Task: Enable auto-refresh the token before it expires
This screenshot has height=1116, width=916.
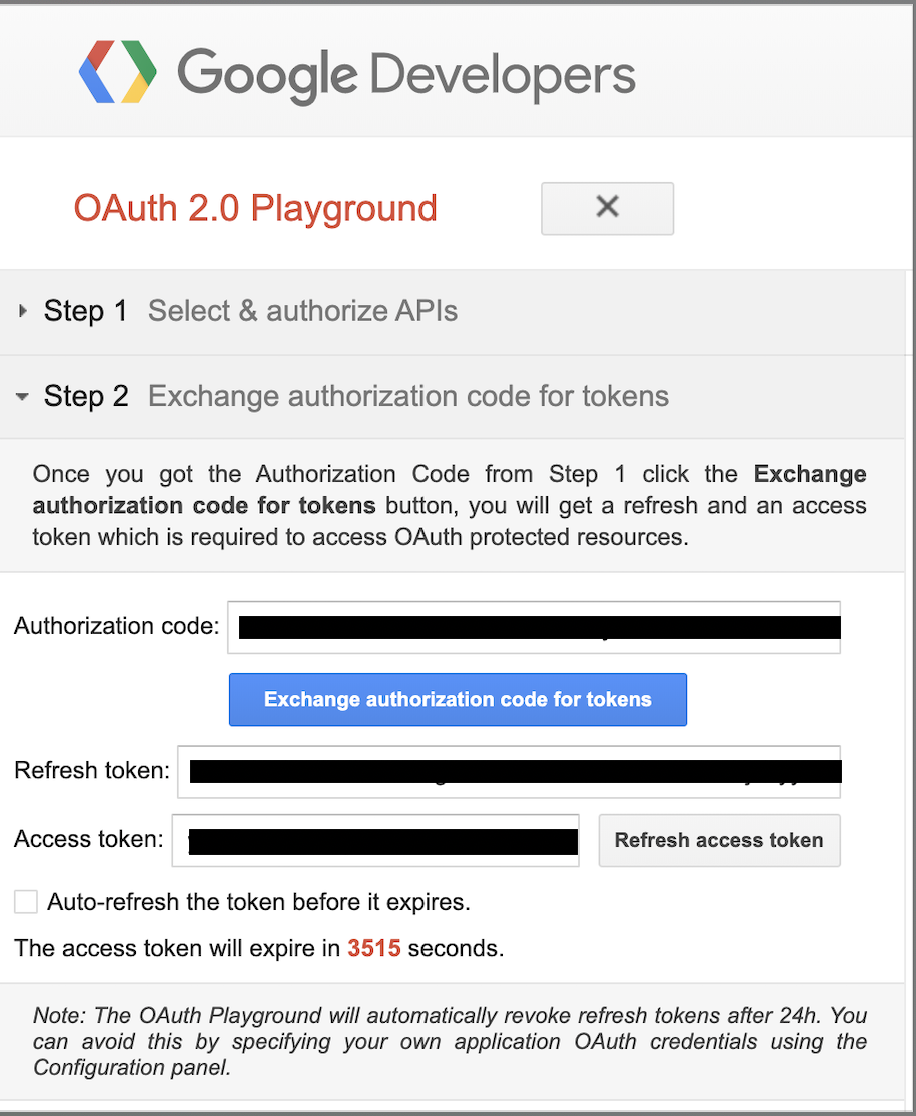Action: pos(25,901)
